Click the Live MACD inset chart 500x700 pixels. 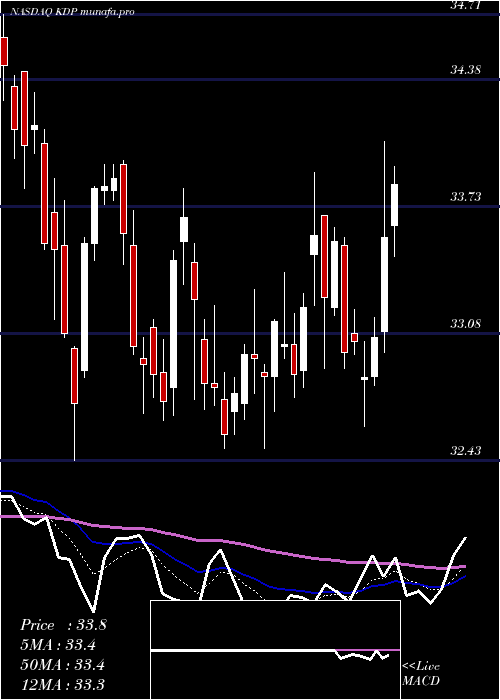tap(275, 650)
